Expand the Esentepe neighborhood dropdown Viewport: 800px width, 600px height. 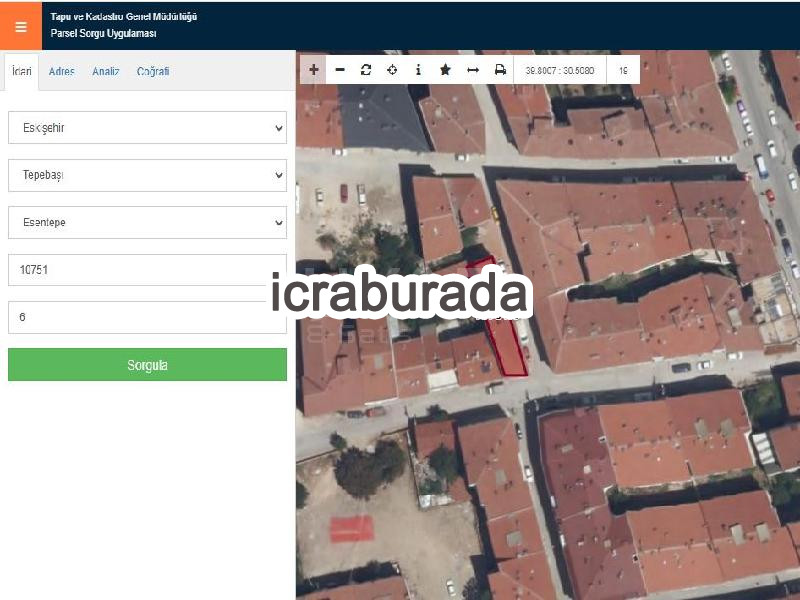(x=147, y=222)
